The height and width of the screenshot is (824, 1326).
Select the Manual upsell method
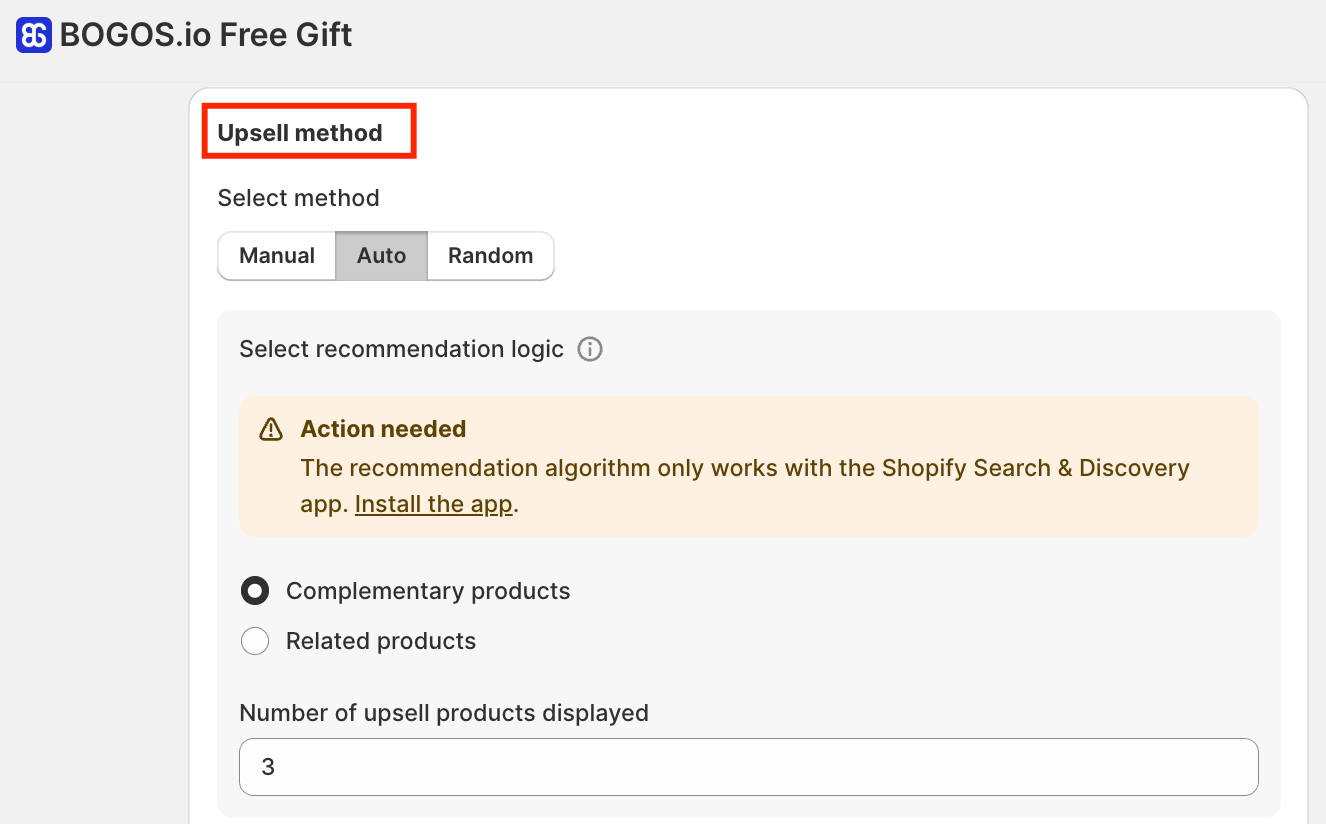coord(277,256)
